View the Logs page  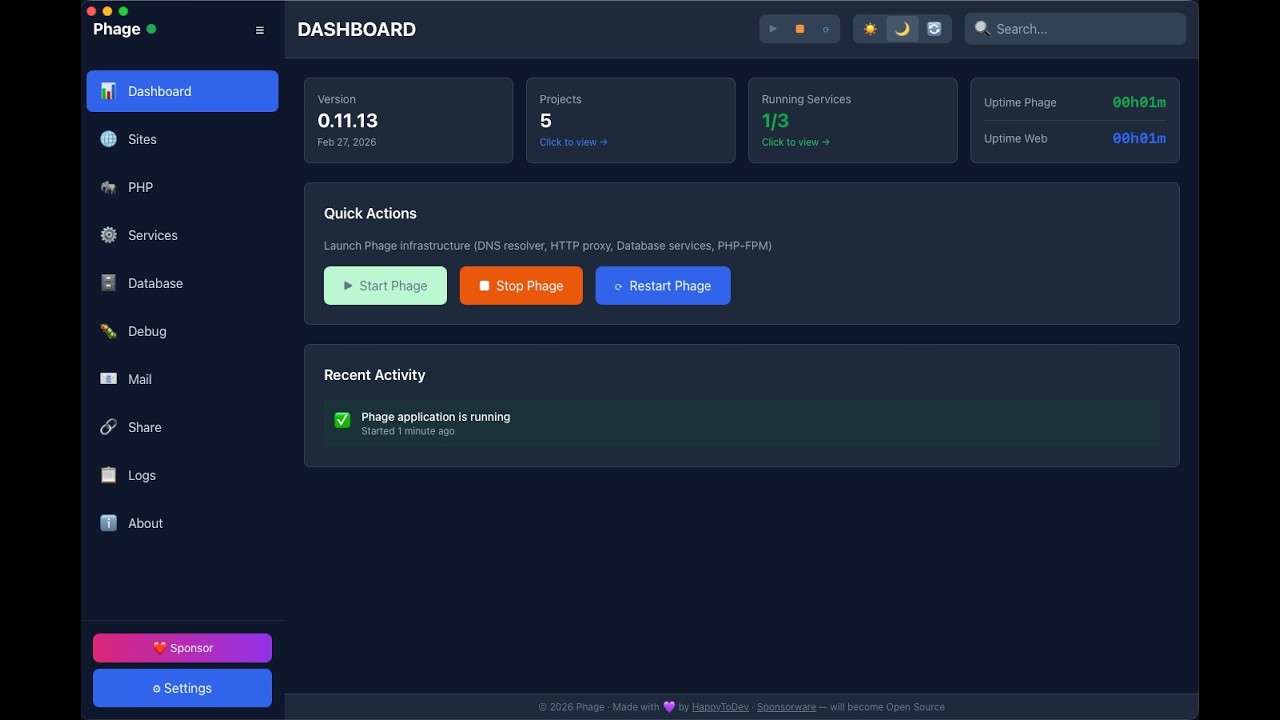pyautogui.click(x=182, y=475)
